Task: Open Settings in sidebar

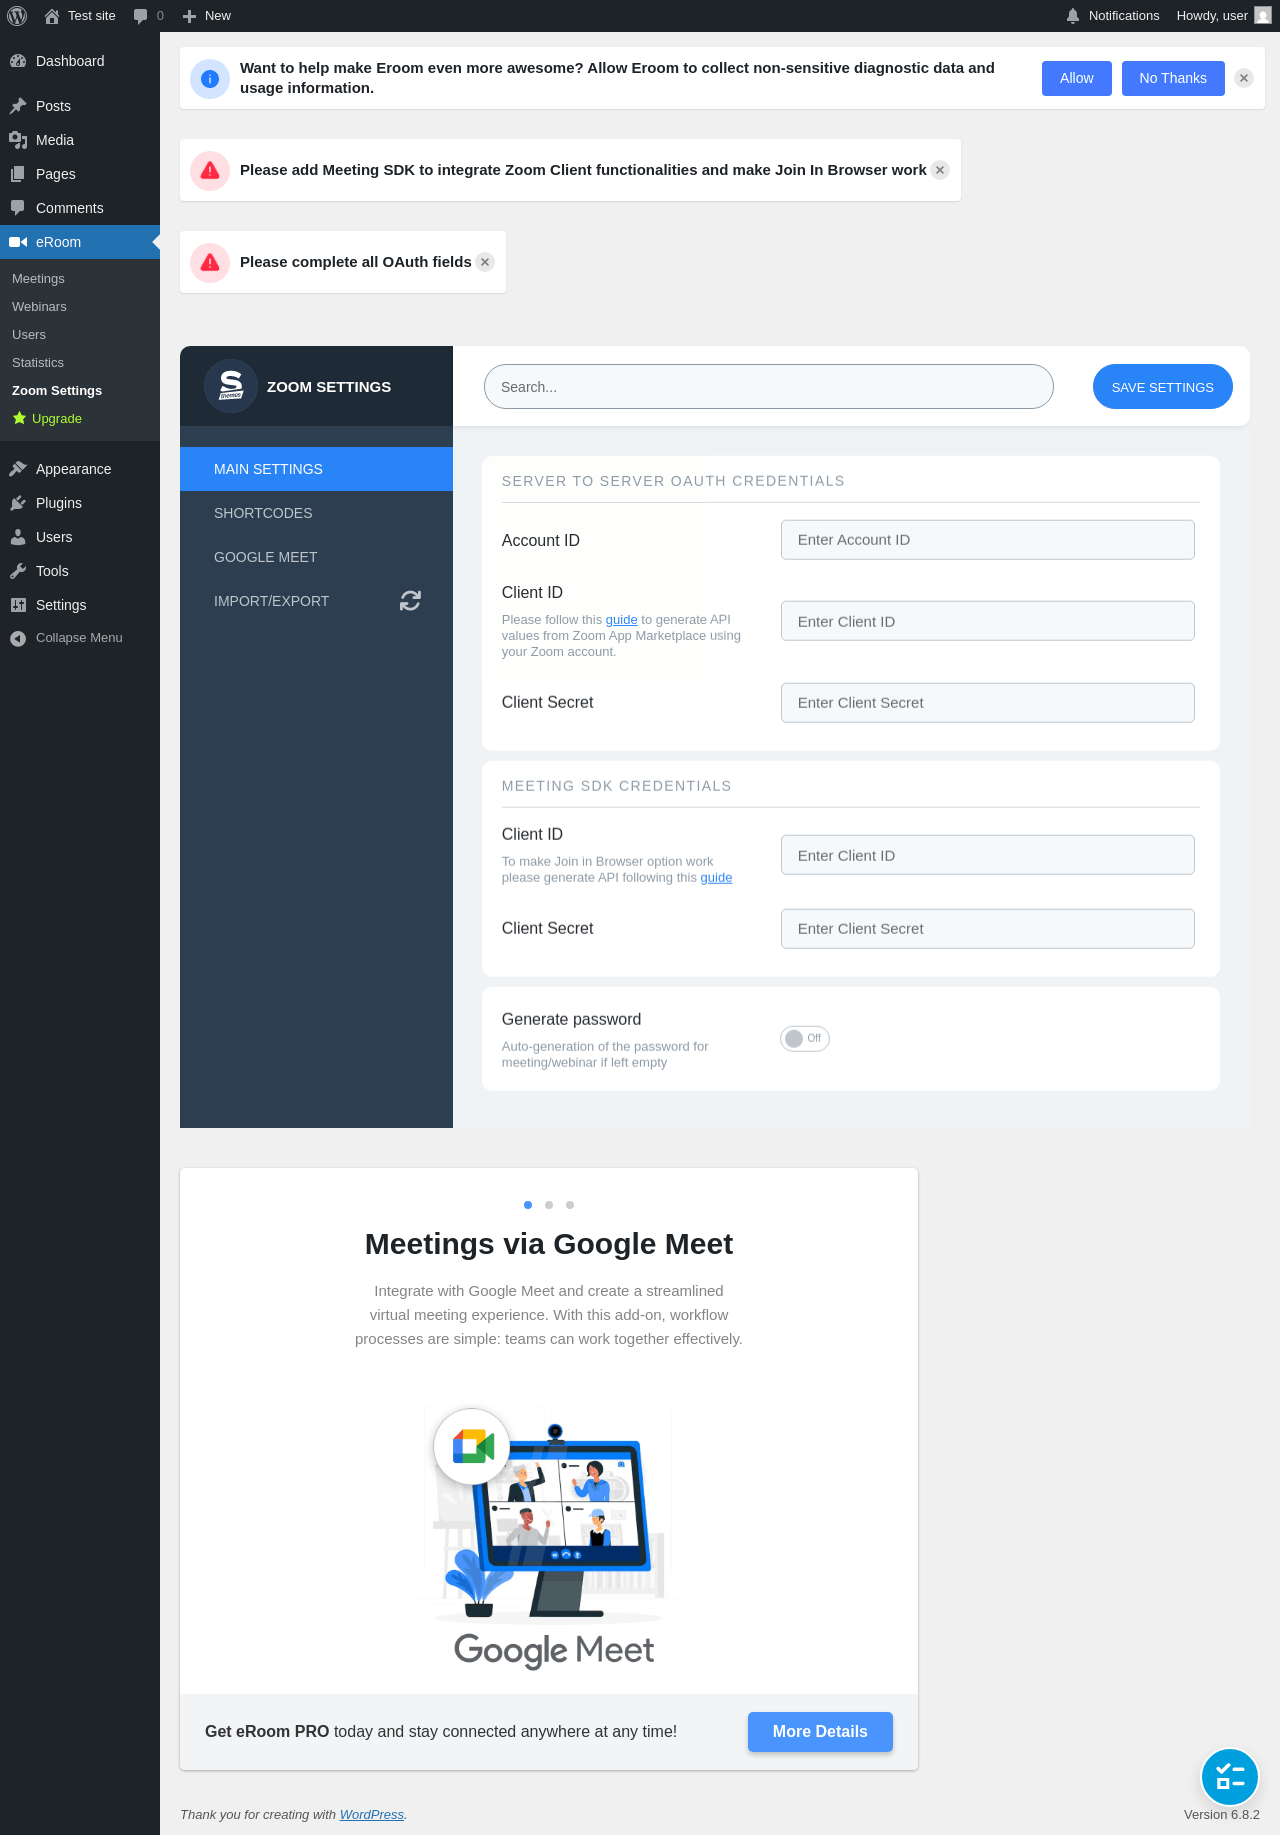Action: (x=80, y=605)
